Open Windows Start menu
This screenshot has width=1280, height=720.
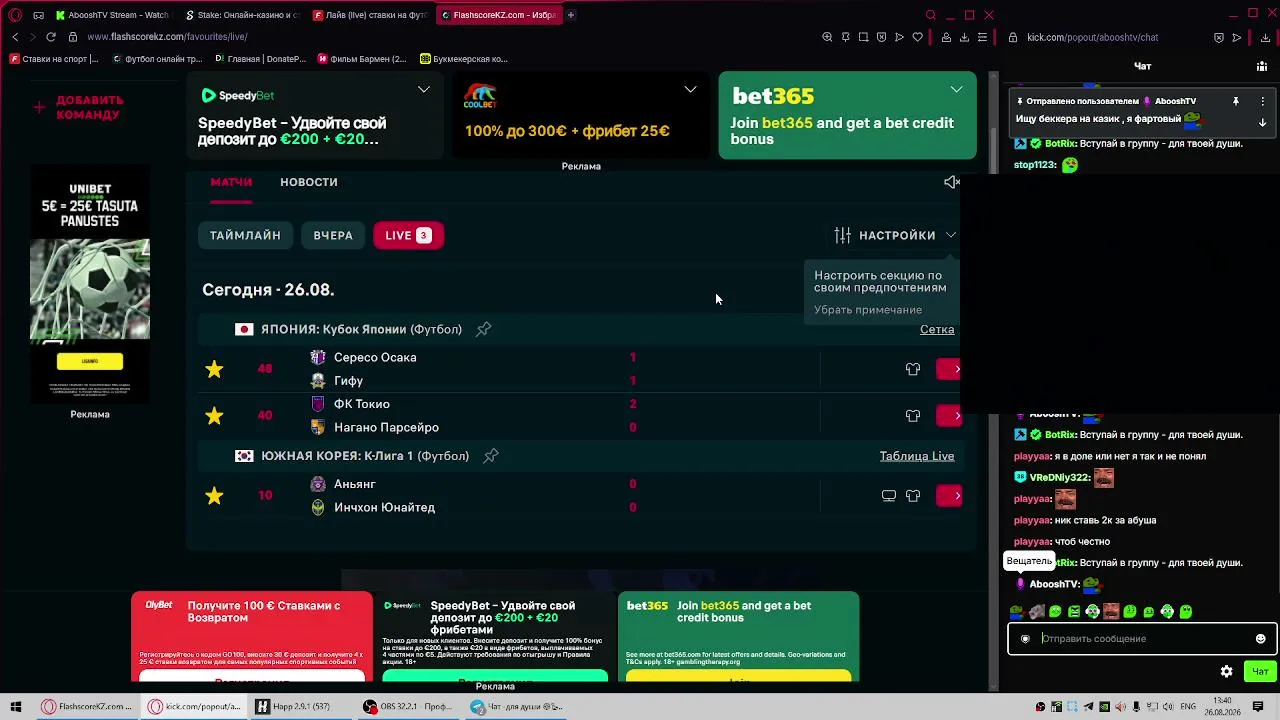click(x=16, y=707)
